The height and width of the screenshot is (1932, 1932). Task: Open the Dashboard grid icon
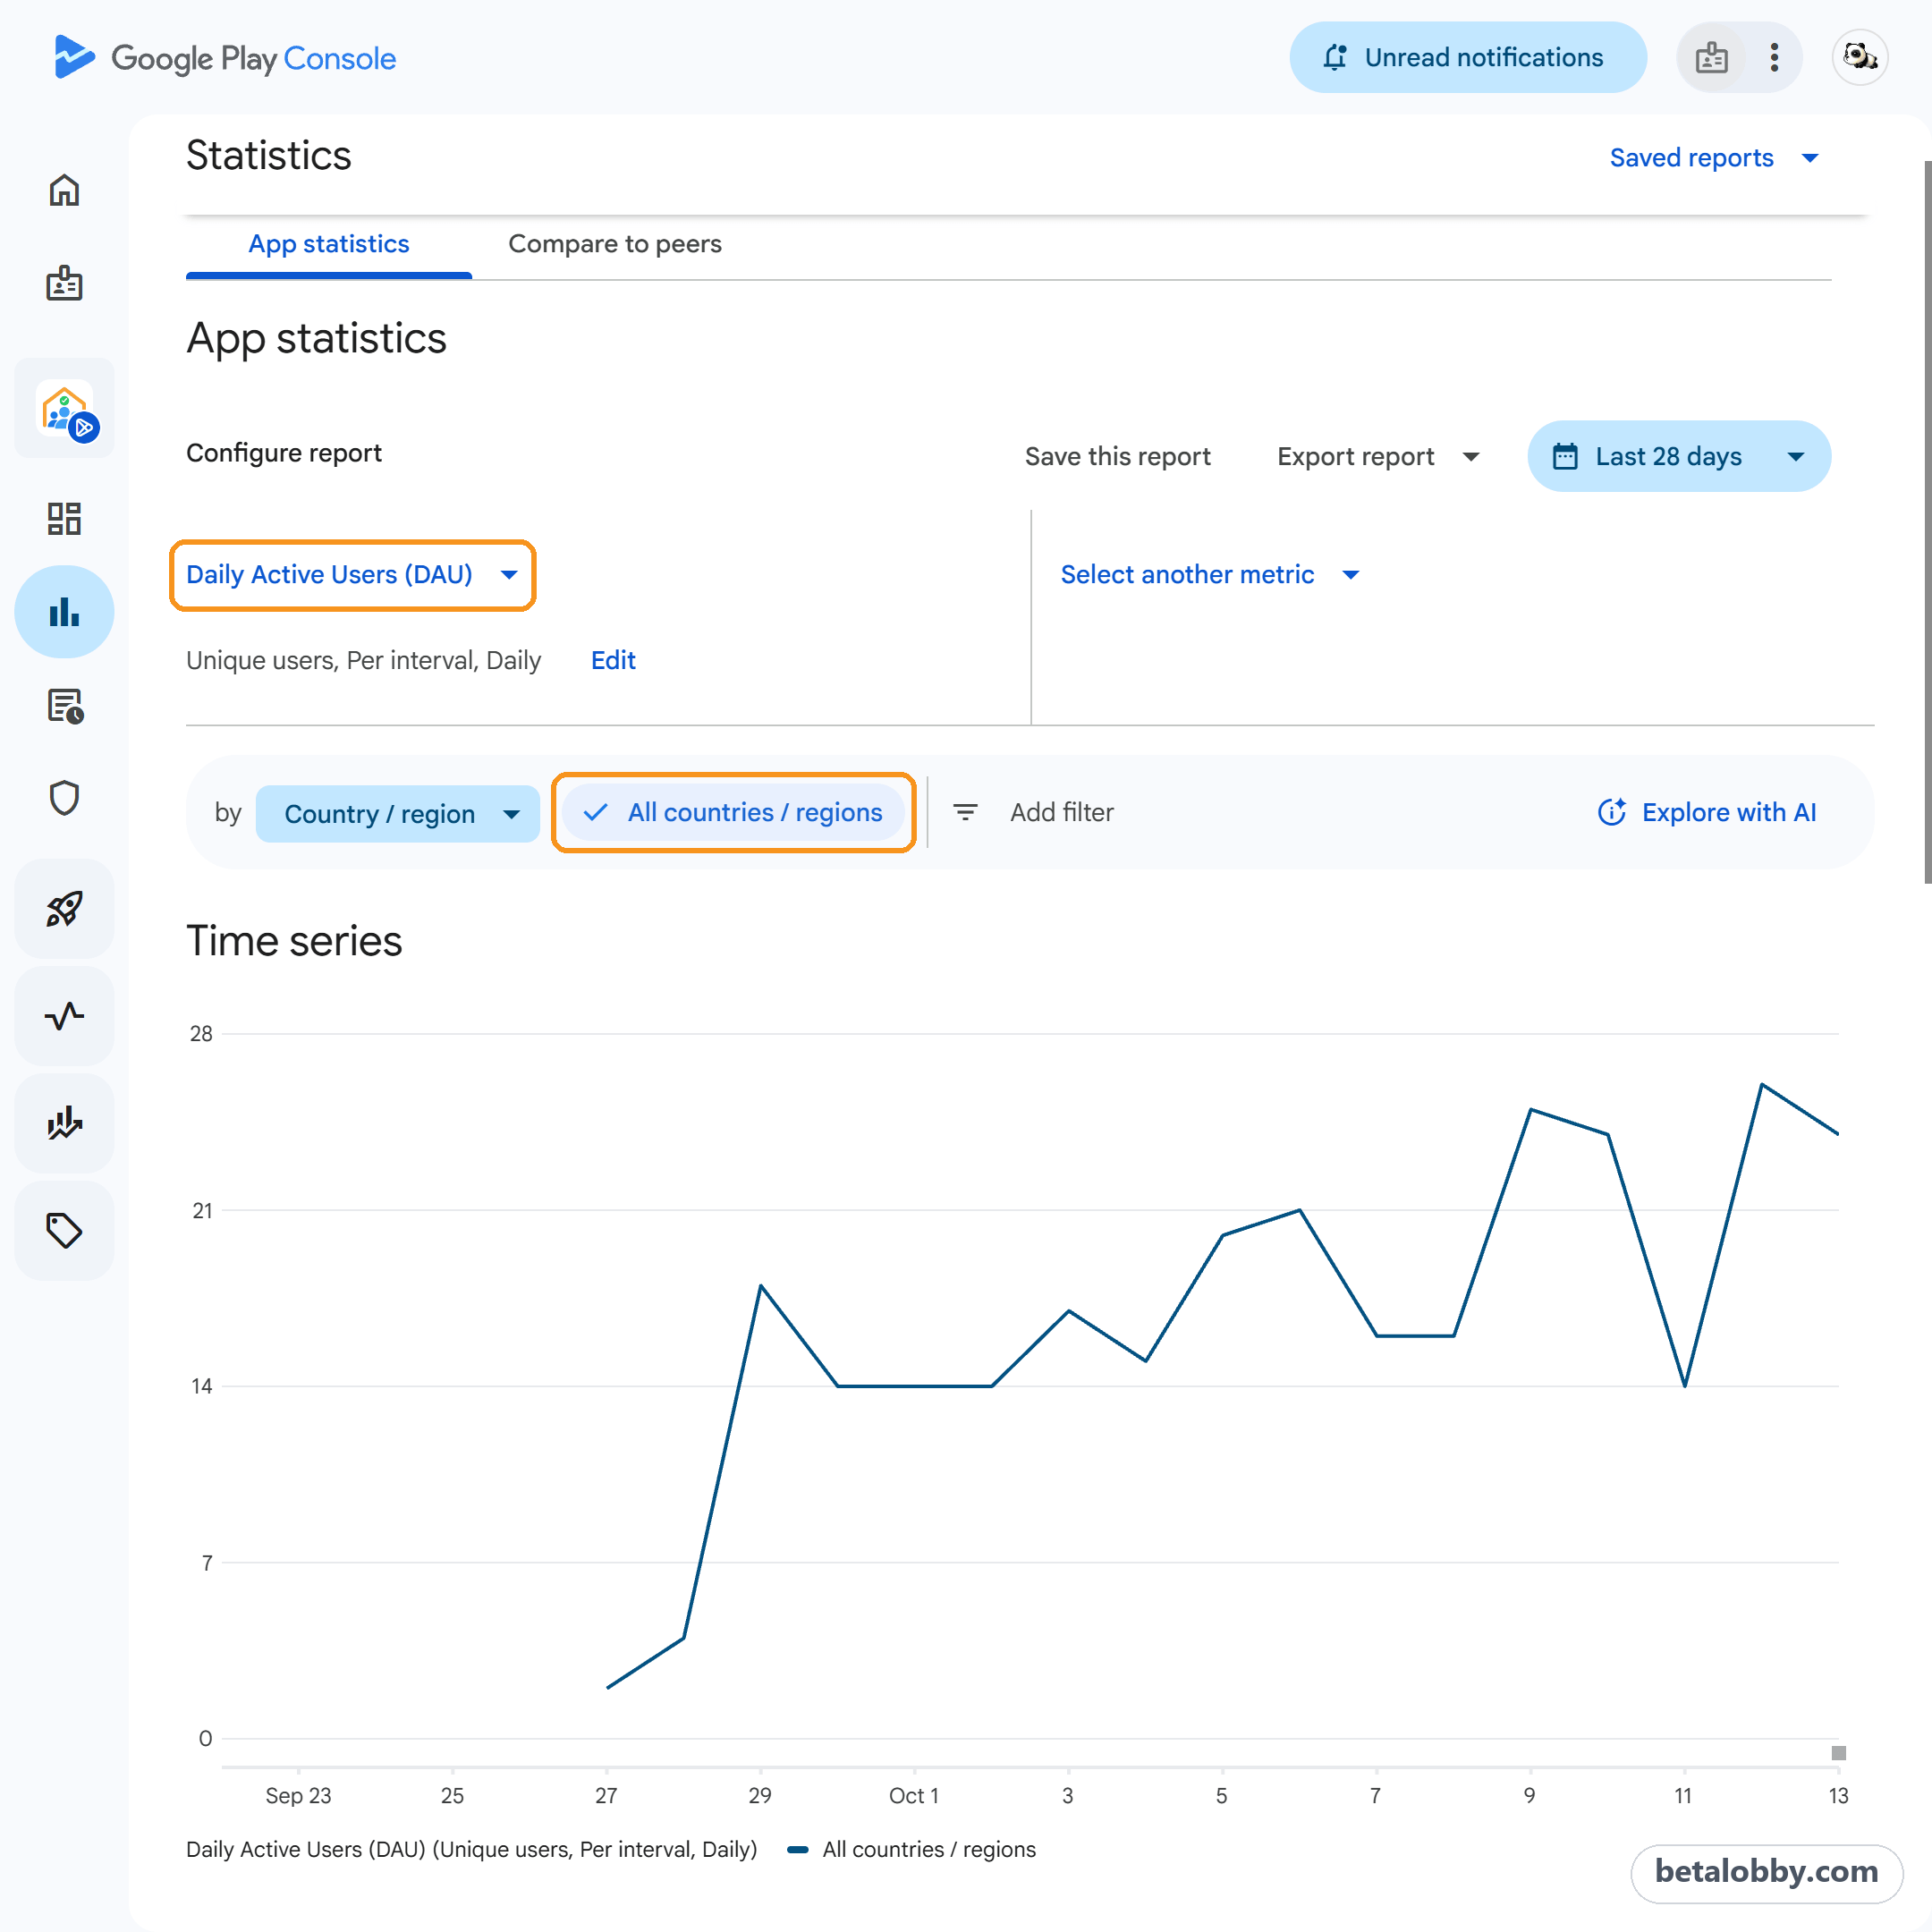(64, 518)
